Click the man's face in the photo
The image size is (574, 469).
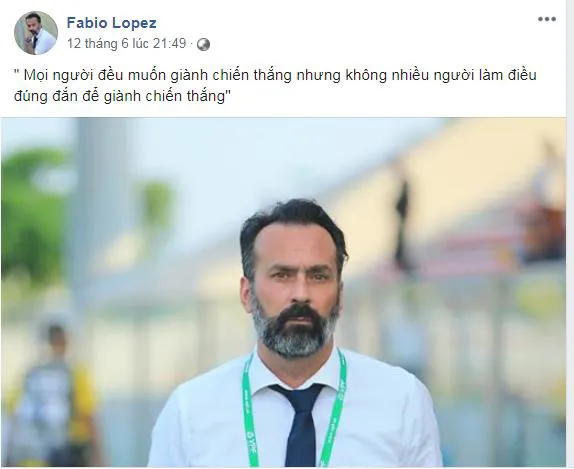(293, 289)
